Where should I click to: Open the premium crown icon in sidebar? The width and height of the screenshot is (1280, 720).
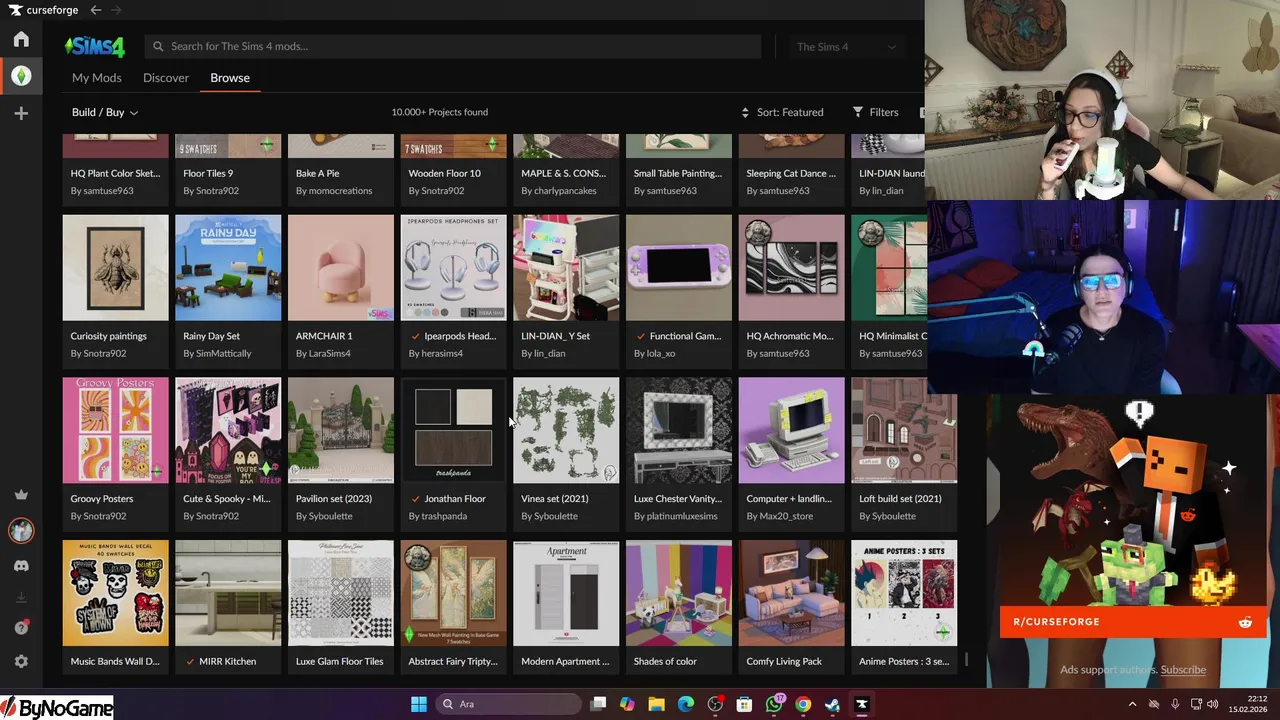tap(21, 494)
